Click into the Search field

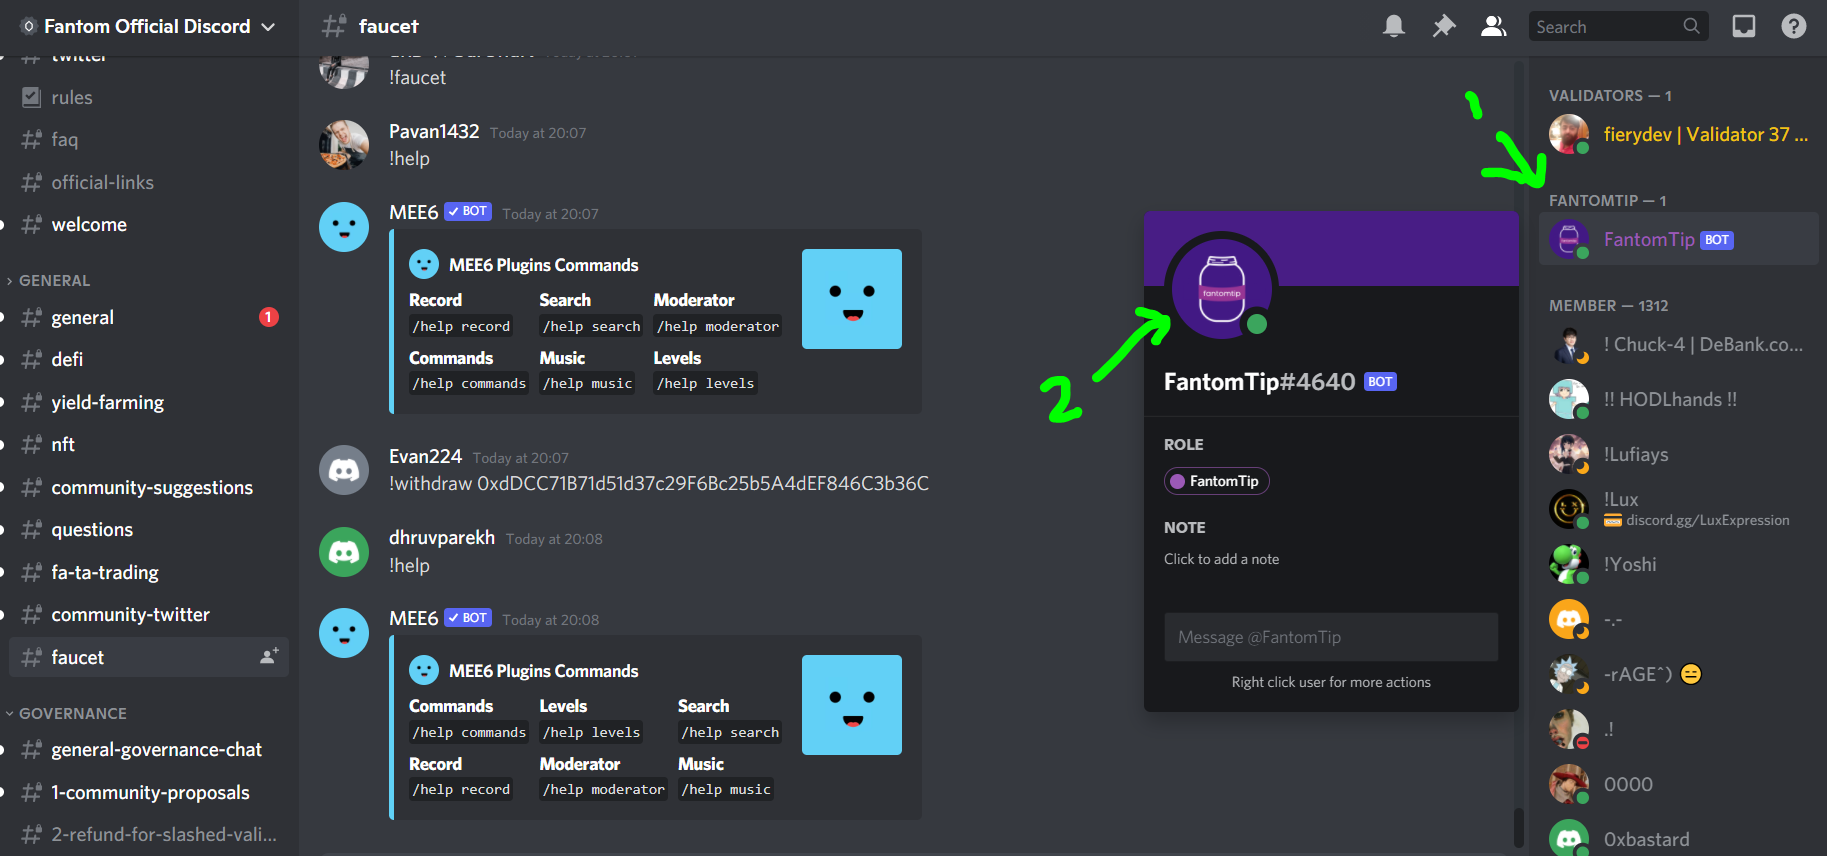point(1618,27)
